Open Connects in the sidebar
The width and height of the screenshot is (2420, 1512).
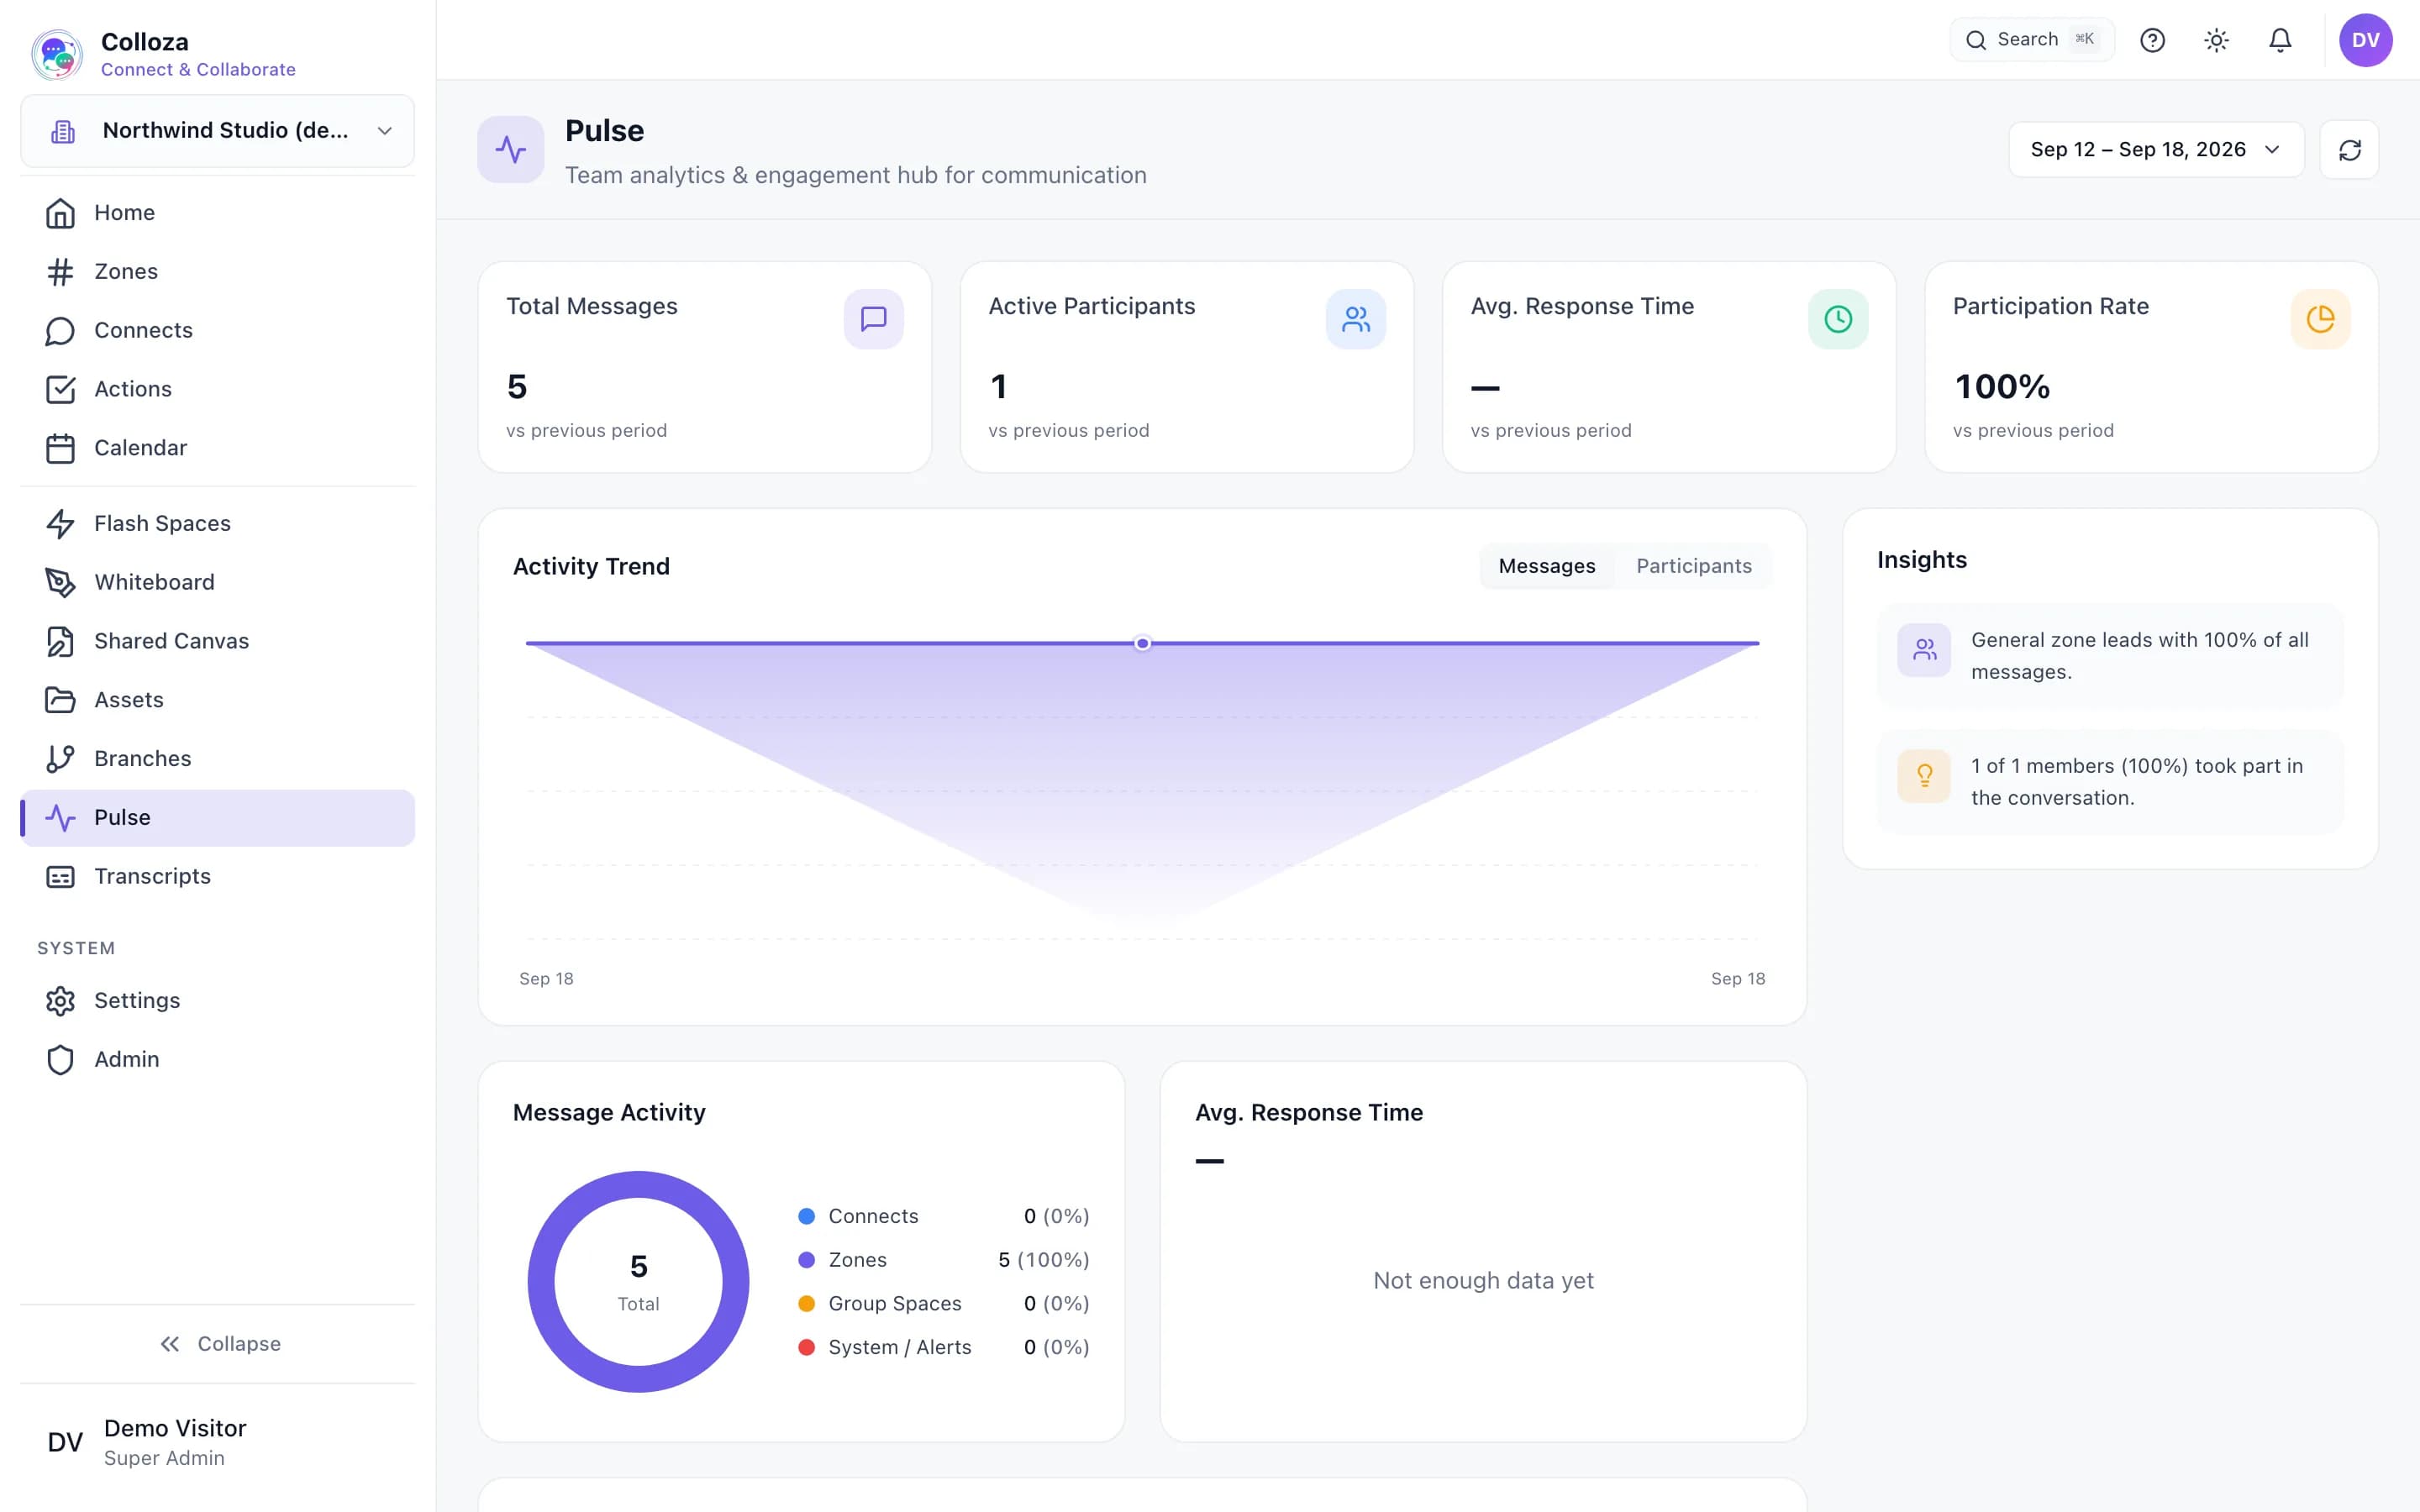pyautogui.click(x=217, y=331)
